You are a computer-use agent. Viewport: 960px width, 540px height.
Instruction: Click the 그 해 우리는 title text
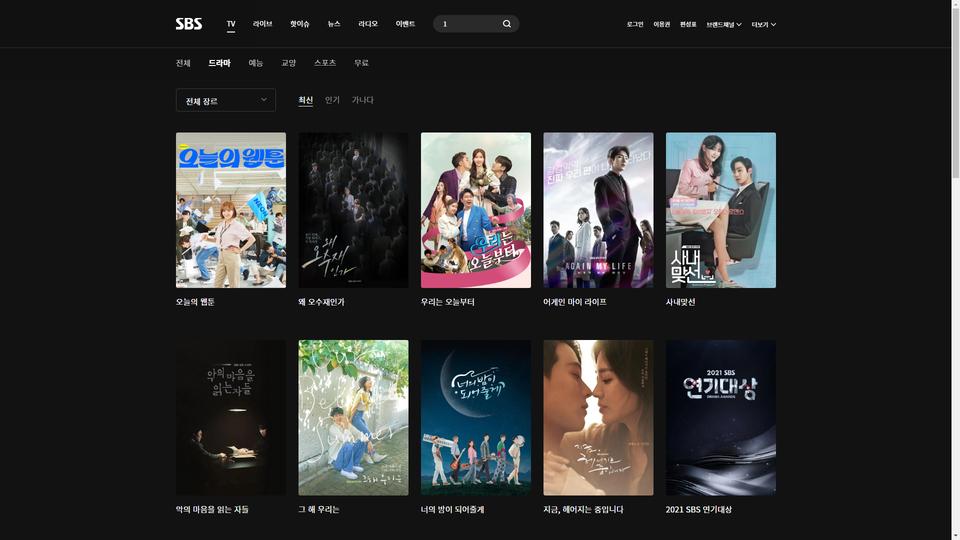tap(318, 509)
